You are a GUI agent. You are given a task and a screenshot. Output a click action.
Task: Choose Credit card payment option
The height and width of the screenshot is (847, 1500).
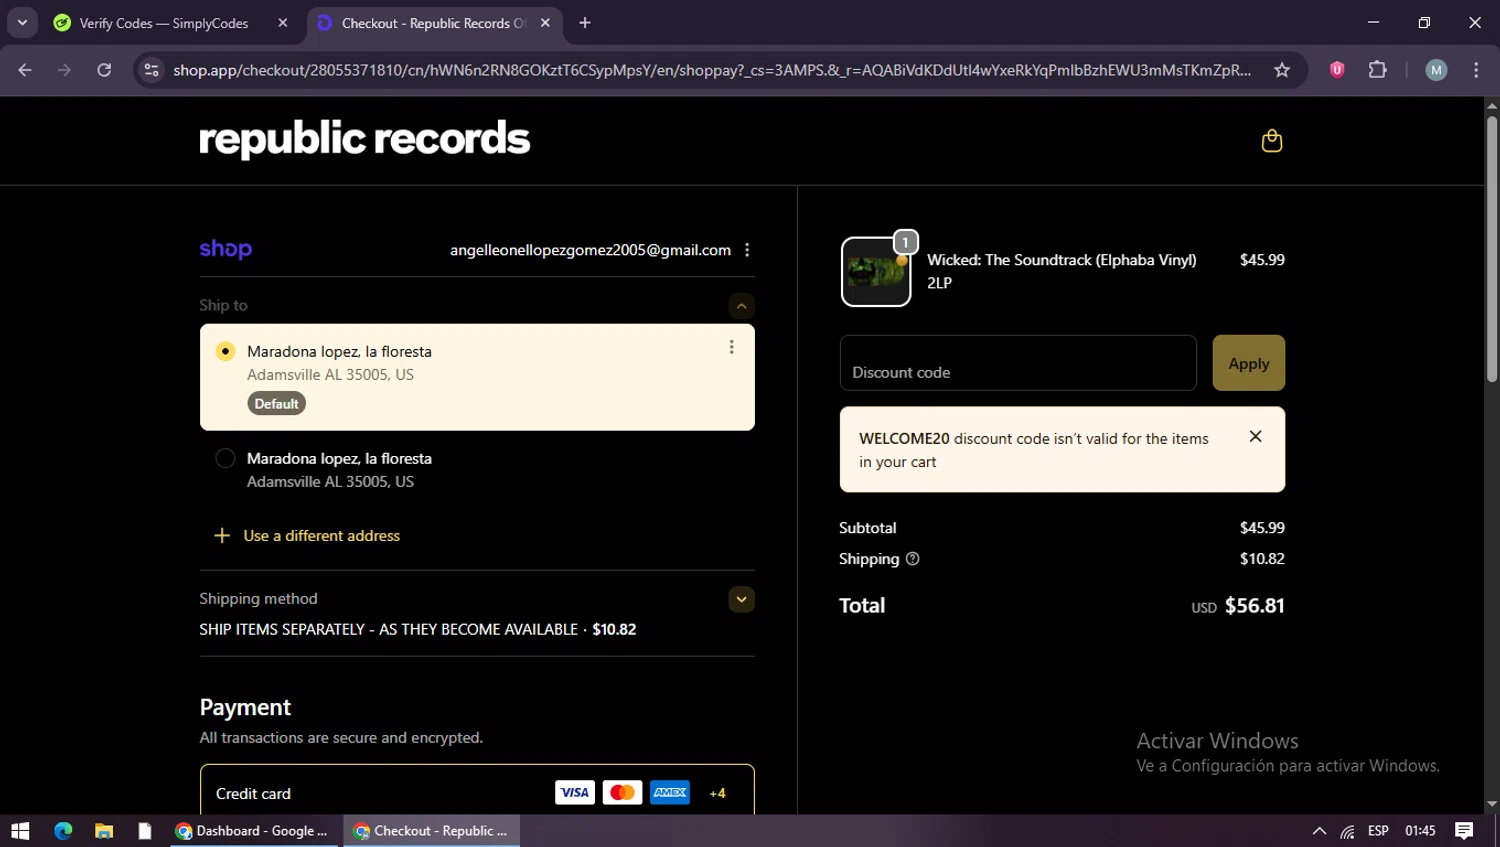477,792
